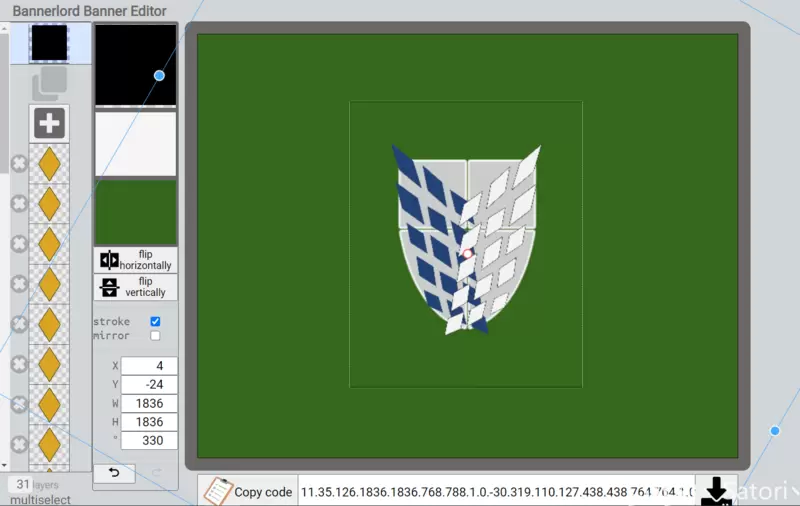Click the red circle handle on the canvas
This screenshot has width=800, height=506.
(467, 254)
